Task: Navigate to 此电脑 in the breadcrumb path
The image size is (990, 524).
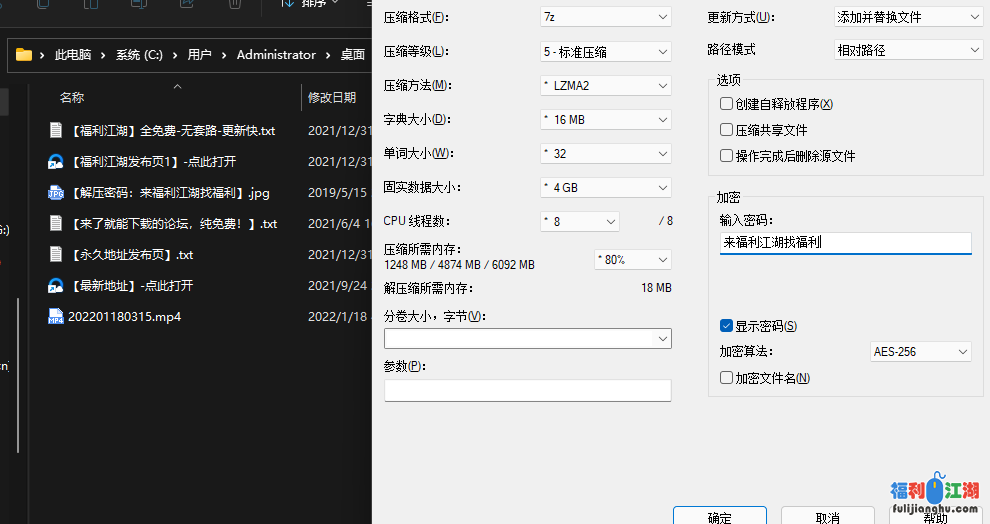Action: pos(73,55)
